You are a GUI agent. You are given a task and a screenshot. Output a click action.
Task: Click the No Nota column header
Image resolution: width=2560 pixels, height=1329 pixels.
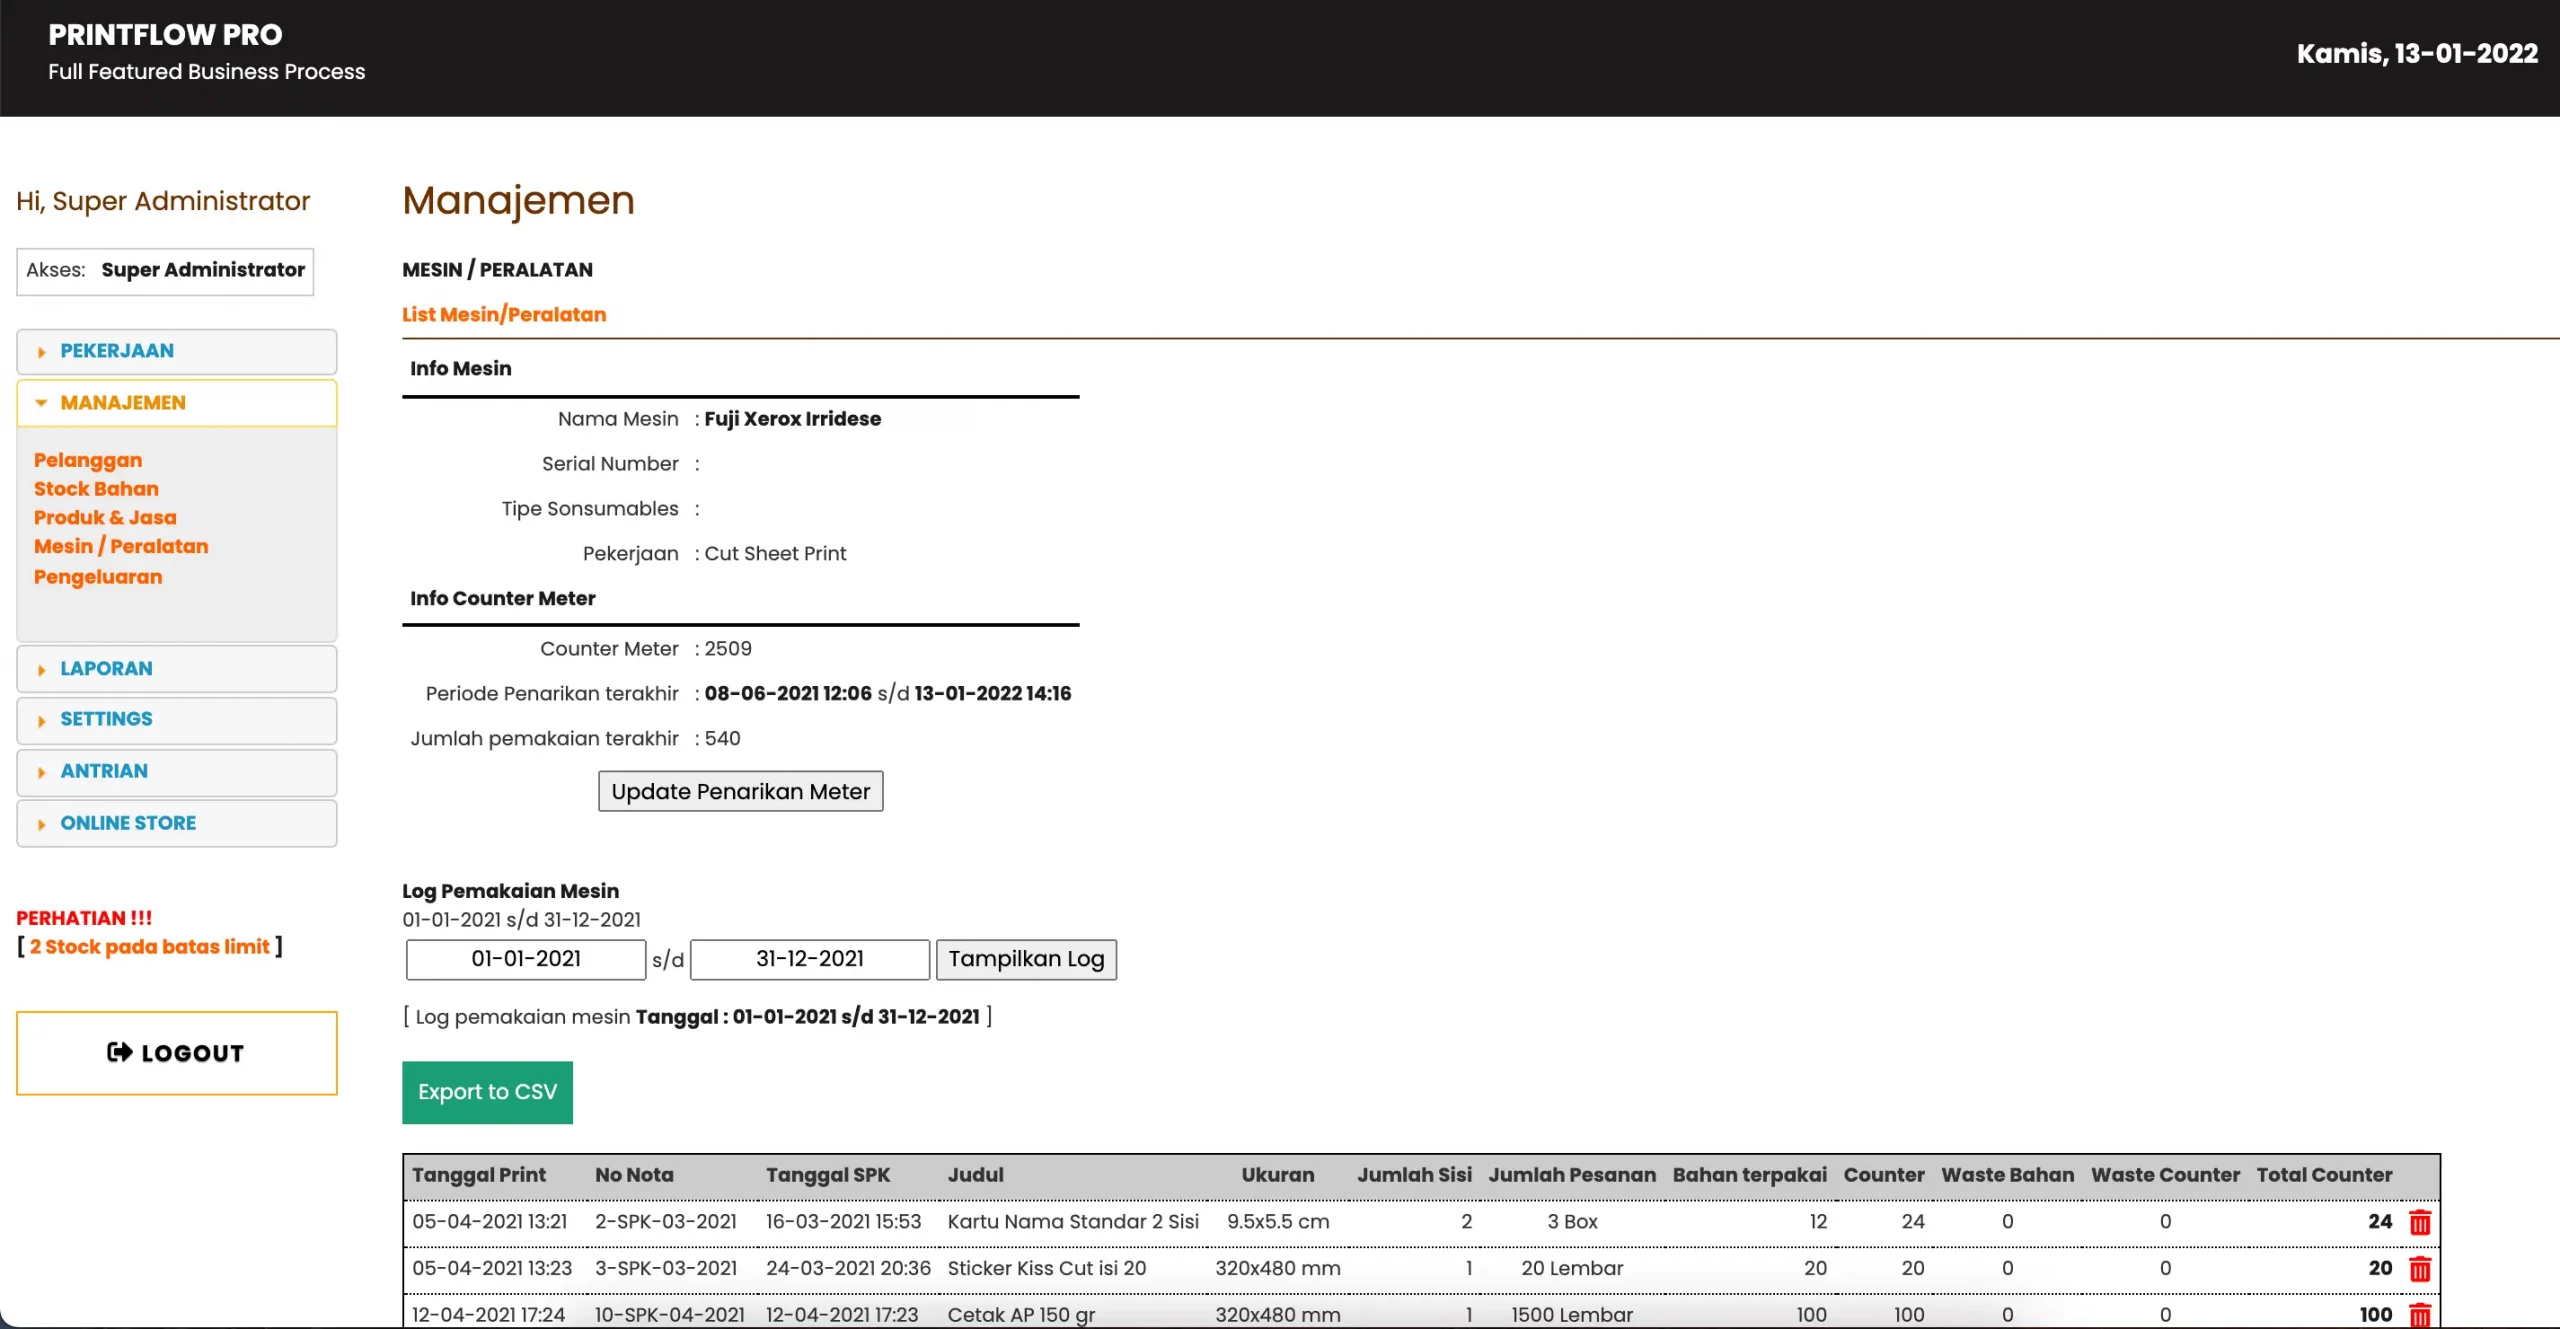tap(634, 1176)
